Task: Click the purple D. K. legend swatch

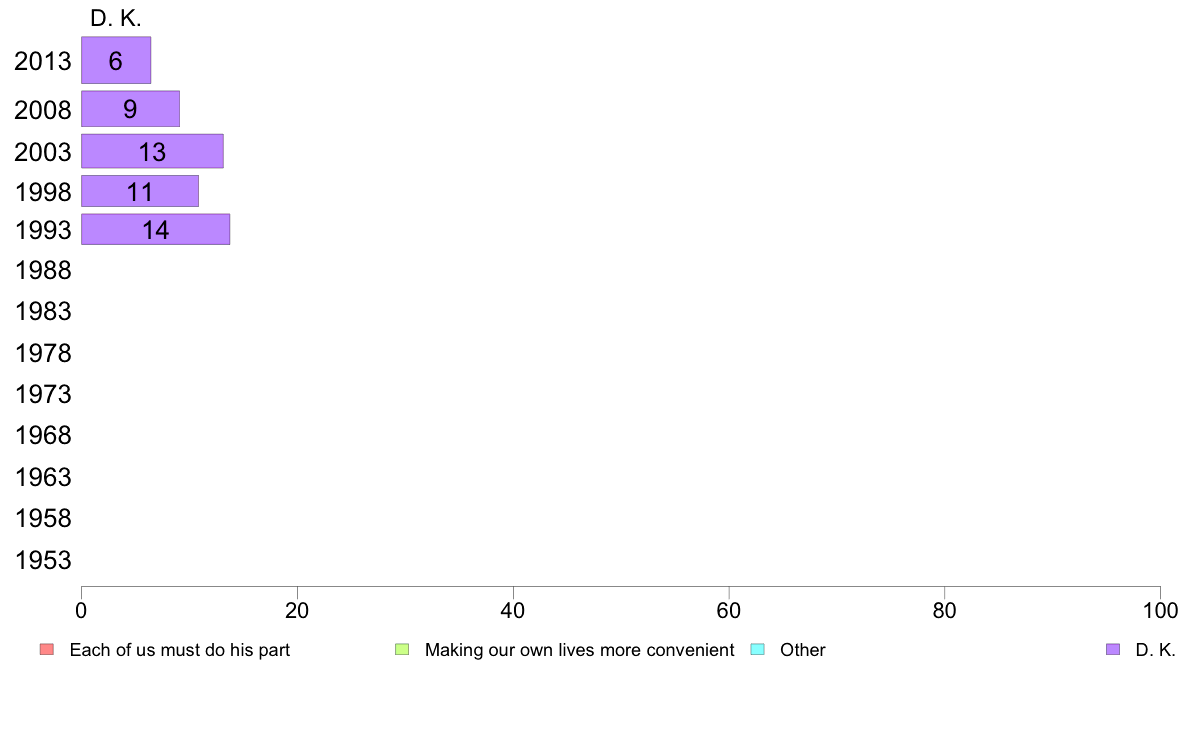Action: [x=1113, y=650]
